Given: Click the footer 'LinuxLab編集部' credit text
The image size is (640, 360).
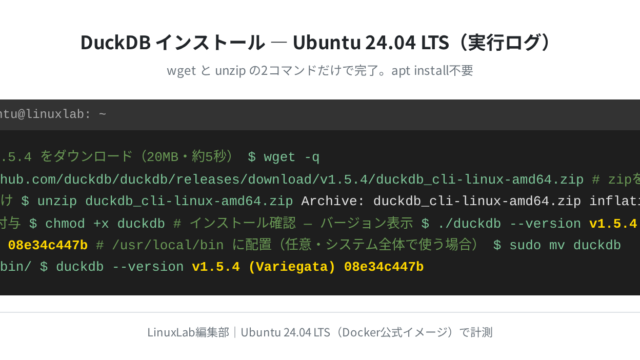Looking at the screenshot, I should [x=188, y=332].
